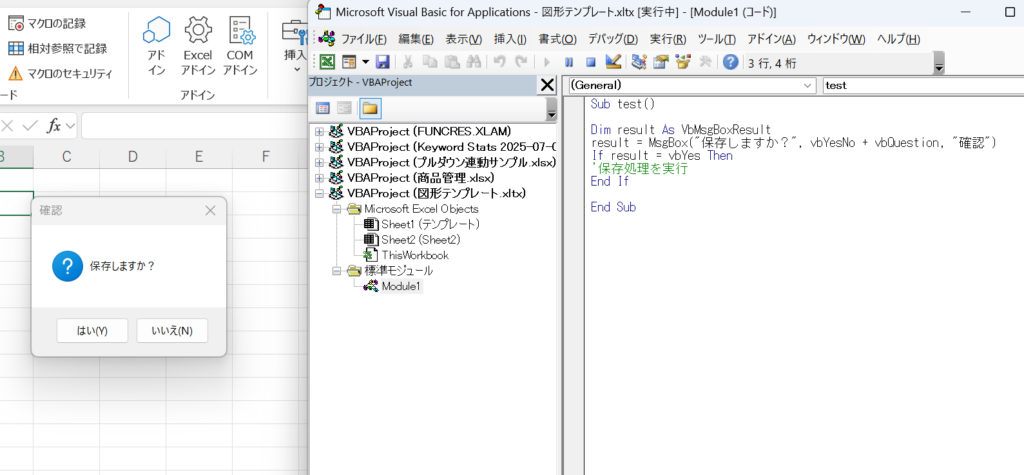The width and height of the screenshot is (1024, 475).
Task: Collapse the Microsoft Excel Objects folder
Action: point(336,209)
